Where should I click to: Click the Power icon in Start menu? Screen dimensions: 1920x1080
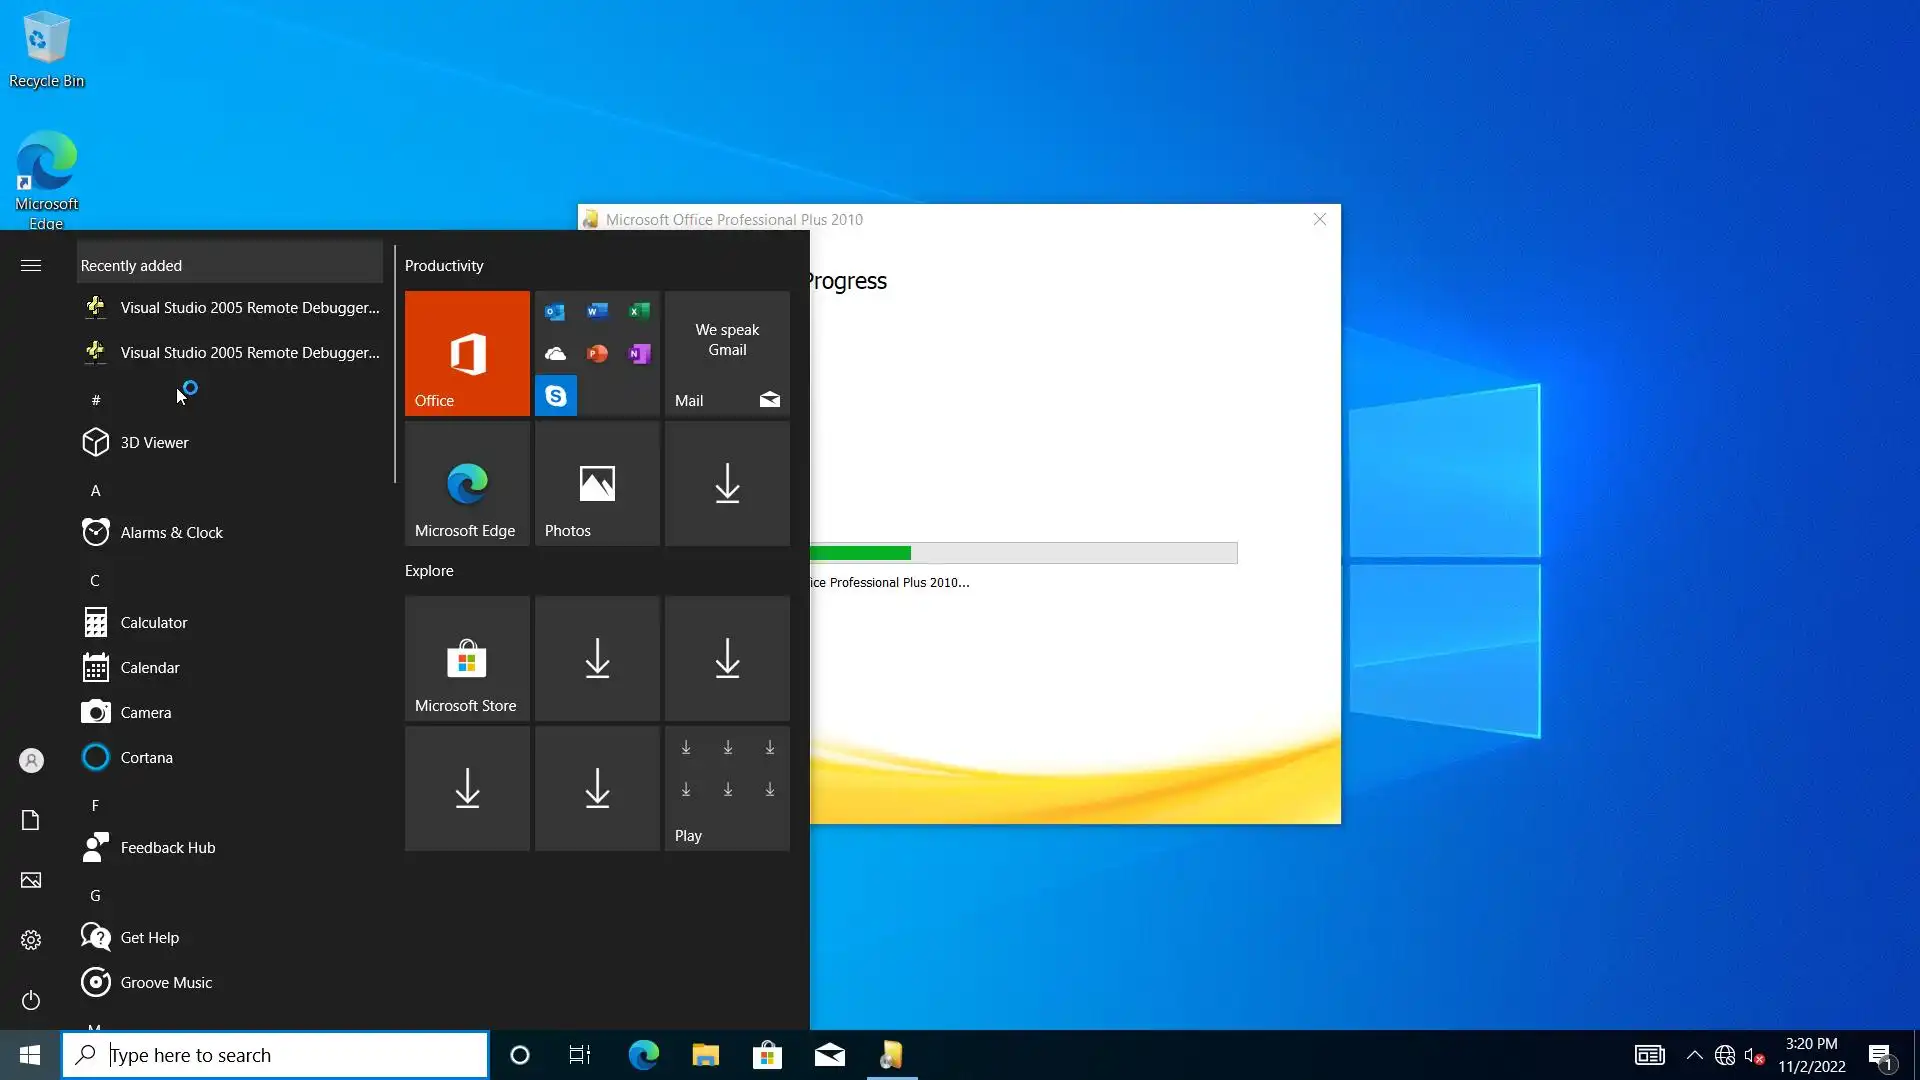tap(31, 1000)
